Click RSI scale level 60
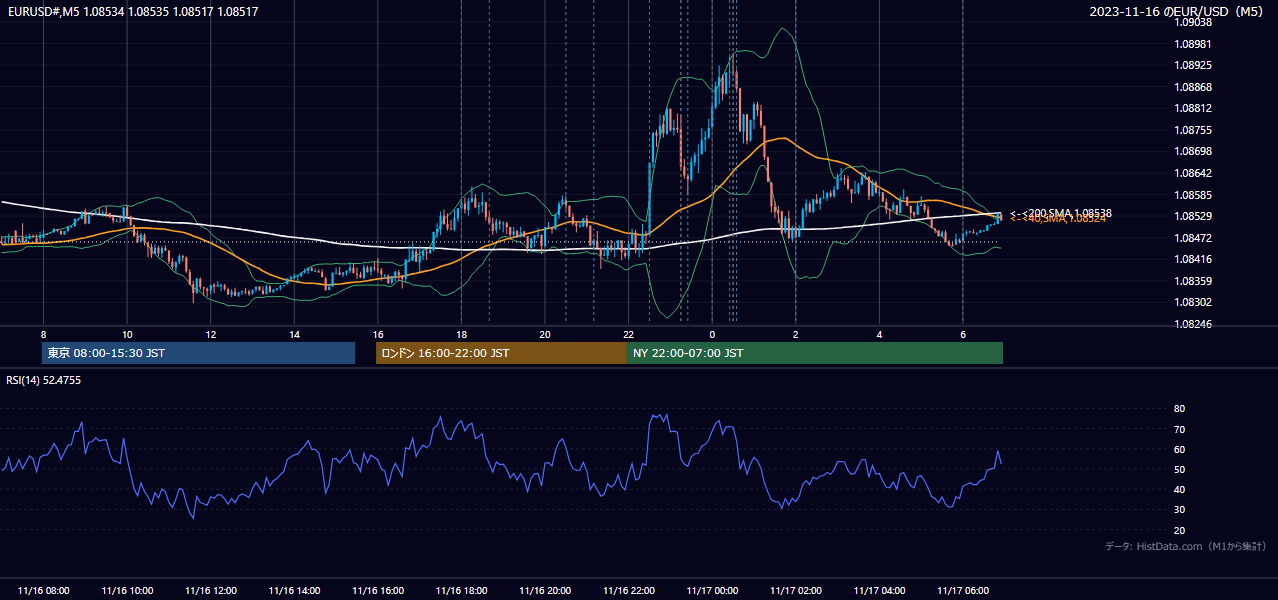 [1180, 449]
